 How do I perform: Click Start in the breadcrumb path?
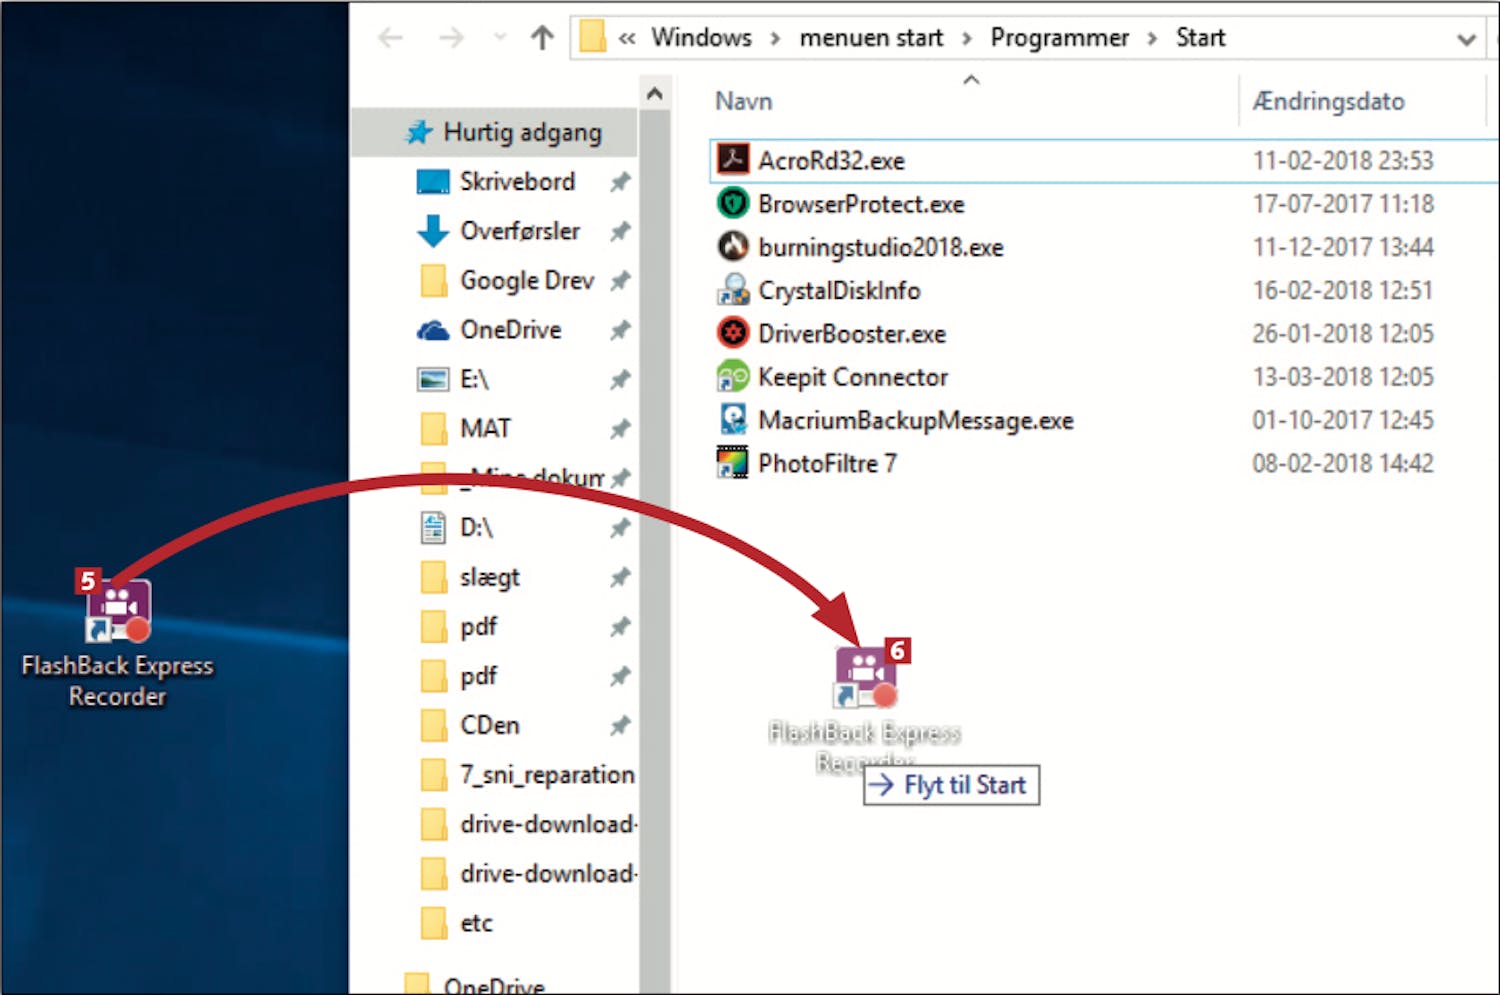point(1200,38)
